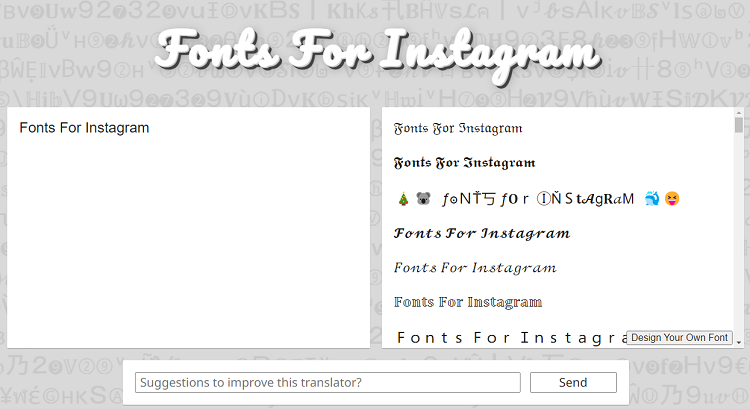
Task: Focus the suggestions input field
Action: [328, 382]
